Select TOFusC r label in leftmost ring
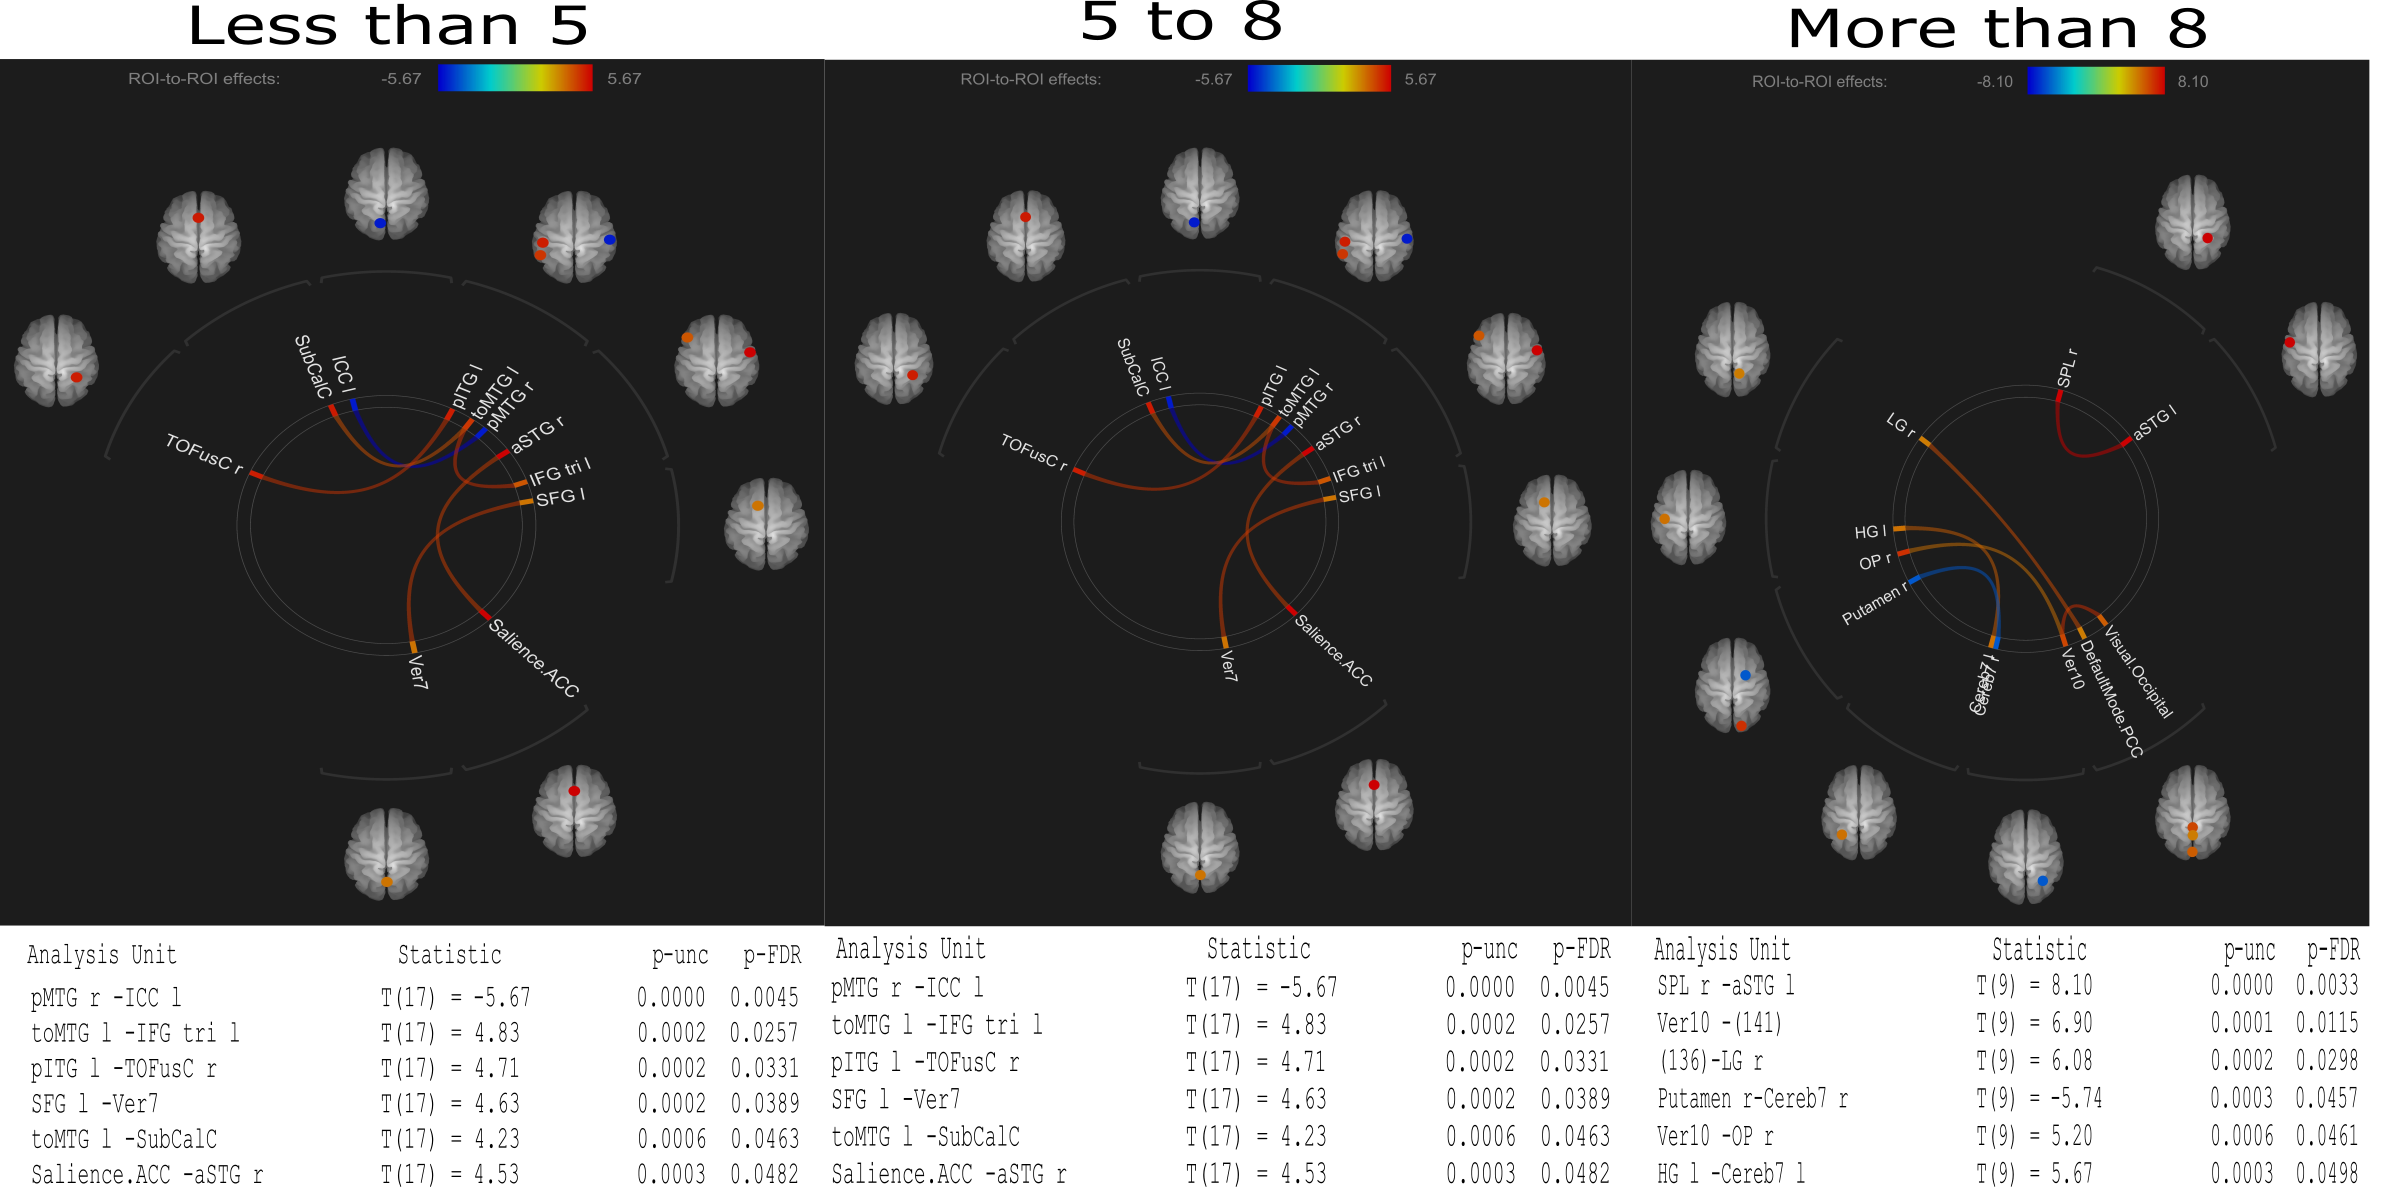 (x=203, y=454)
